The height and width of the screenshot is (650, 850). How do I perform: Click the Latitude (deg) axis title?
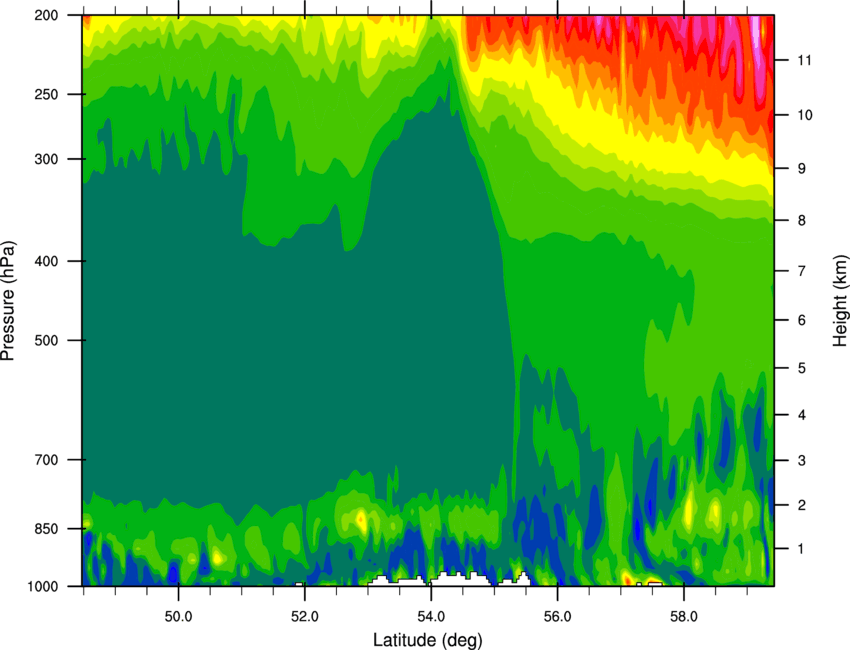(x=427, y=640)
